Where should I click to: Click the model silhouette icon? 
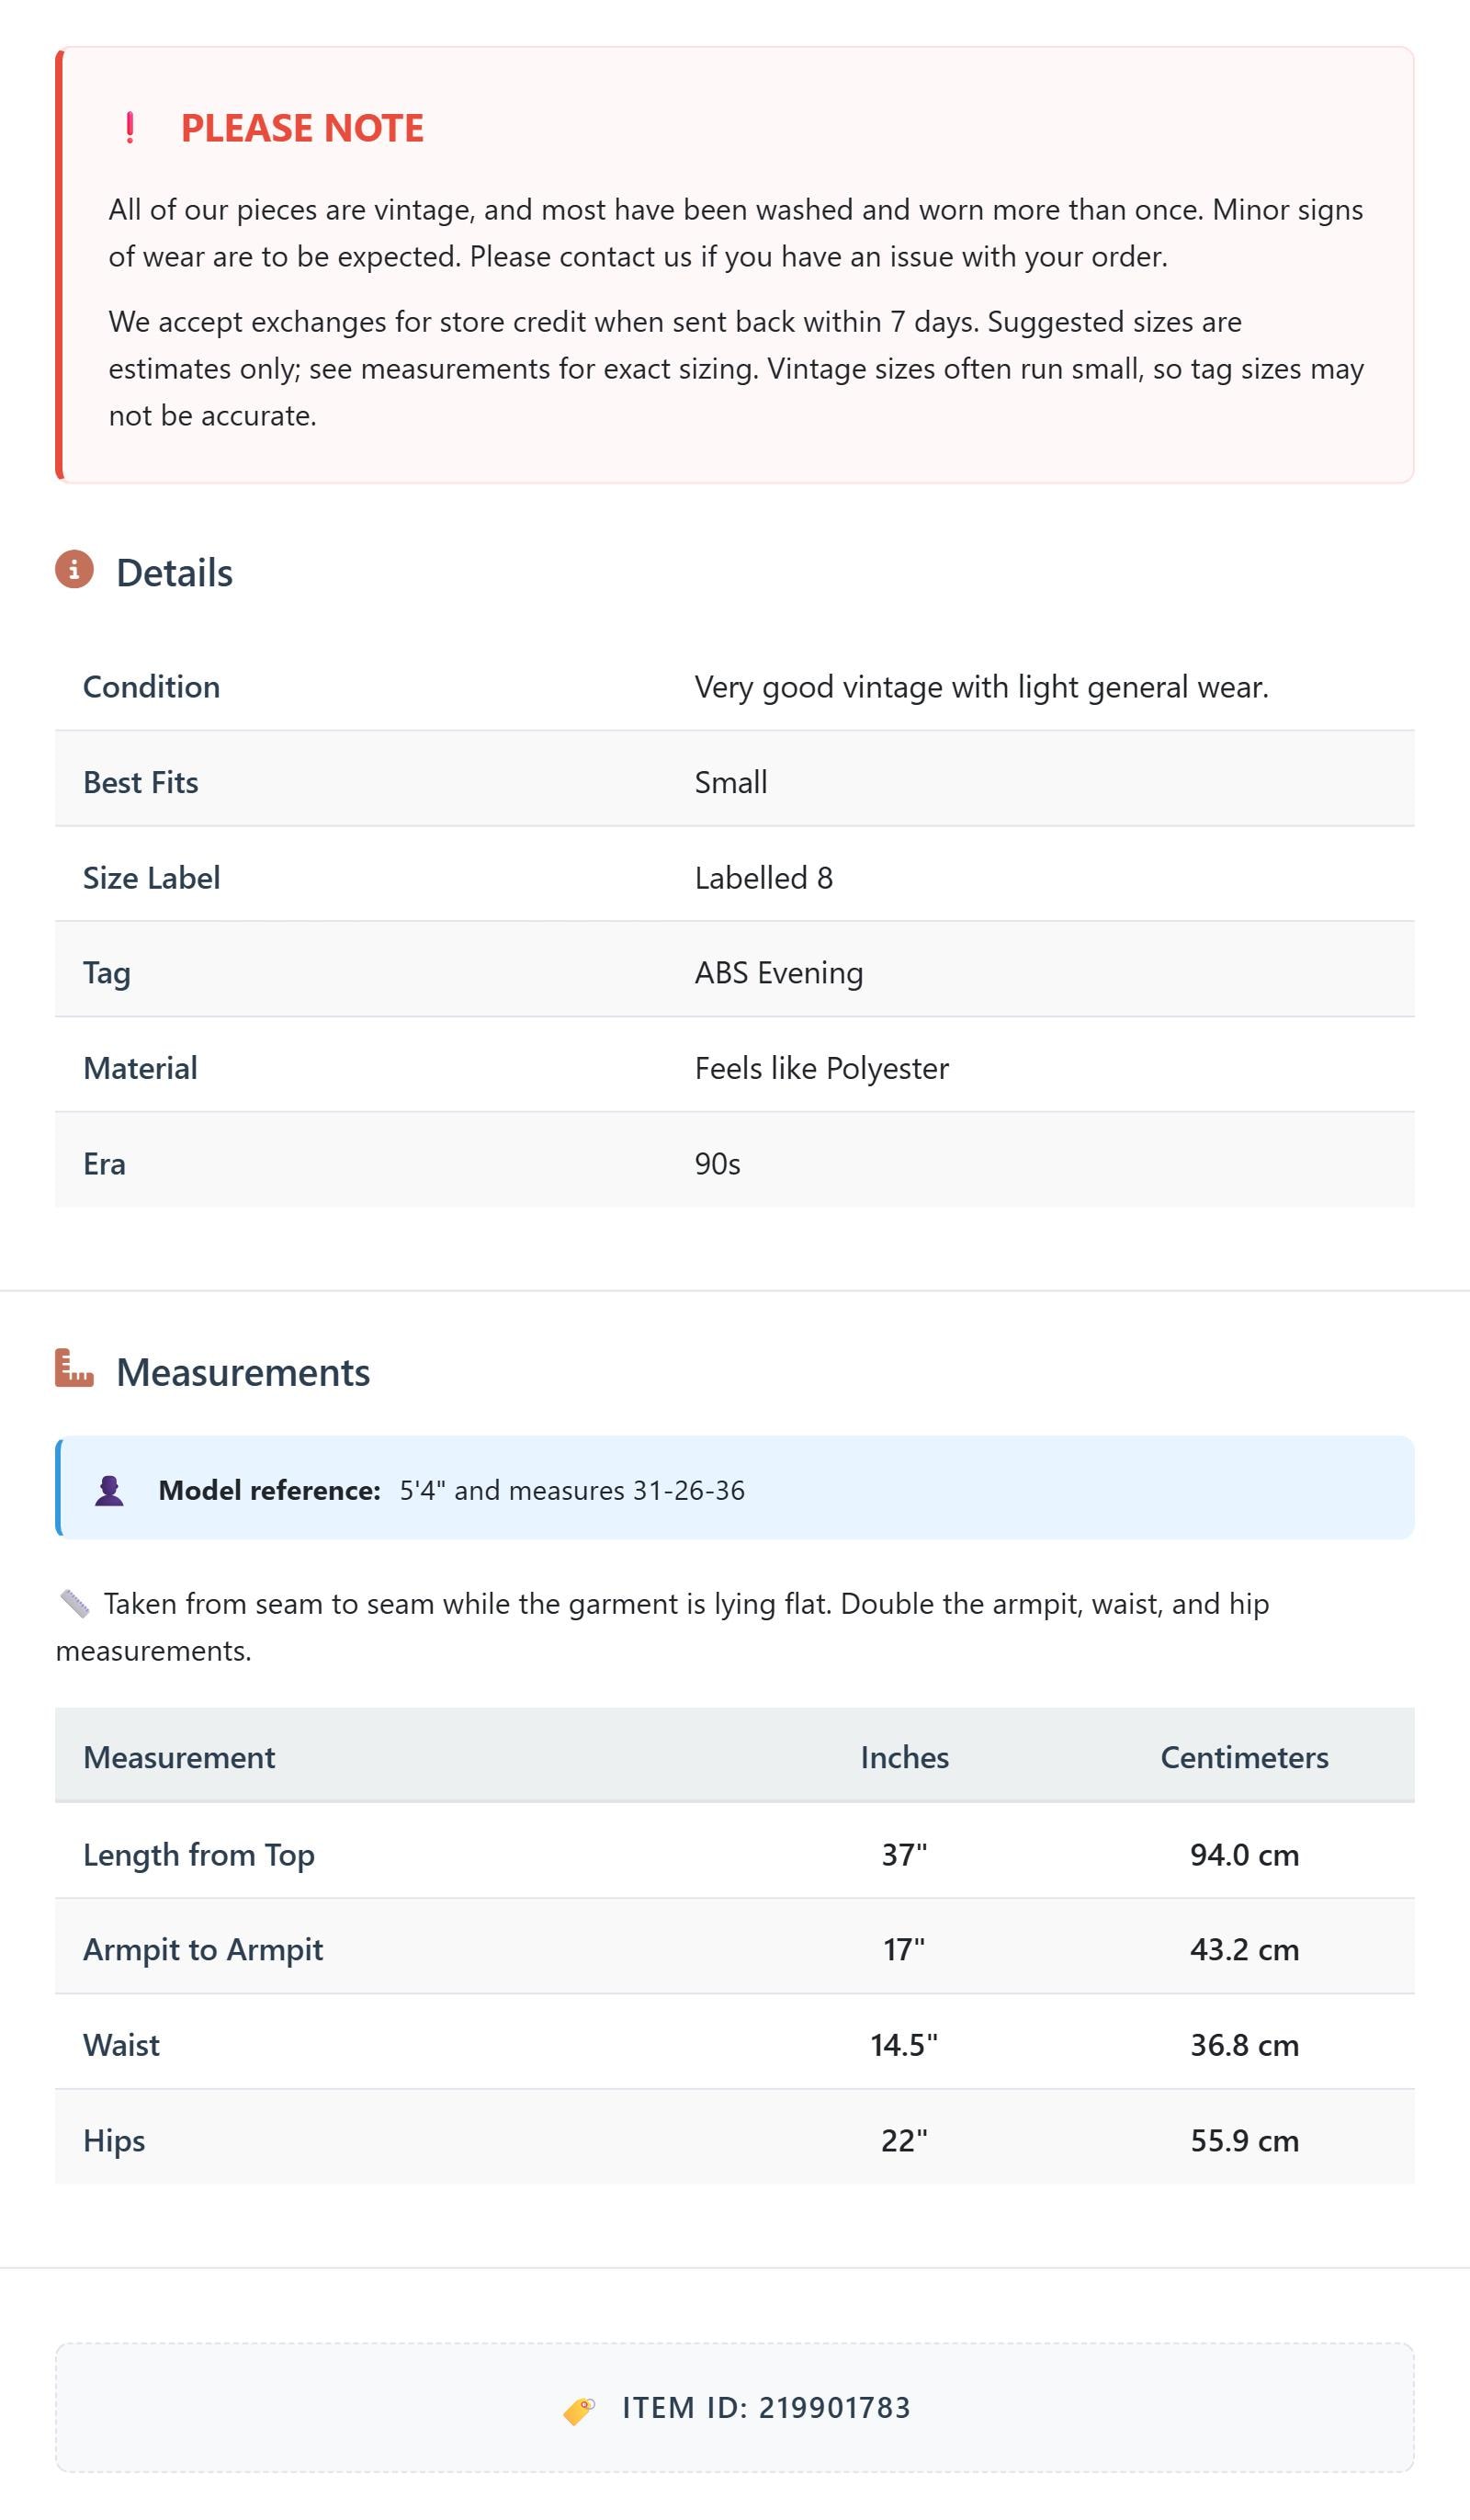109,1490
